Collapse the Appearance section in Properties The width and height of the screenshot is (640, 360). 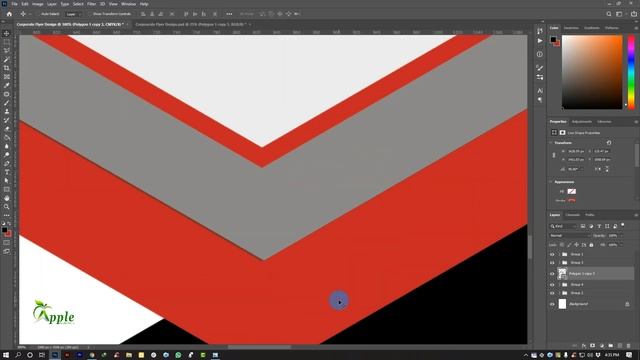click(x=551, y=182)
